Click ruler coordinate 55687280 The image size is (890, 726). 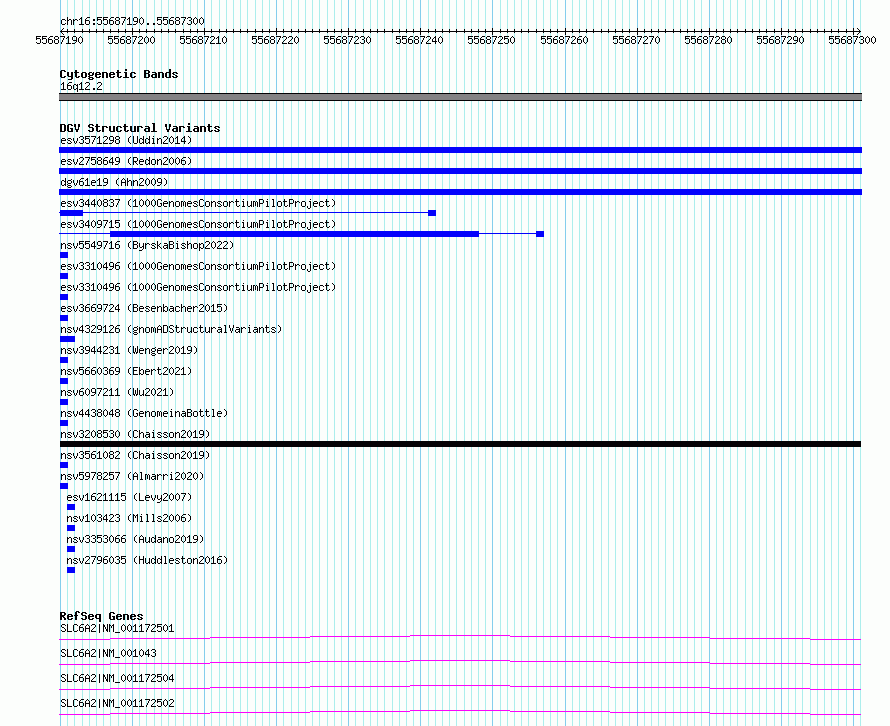click(x=708, y=40)
